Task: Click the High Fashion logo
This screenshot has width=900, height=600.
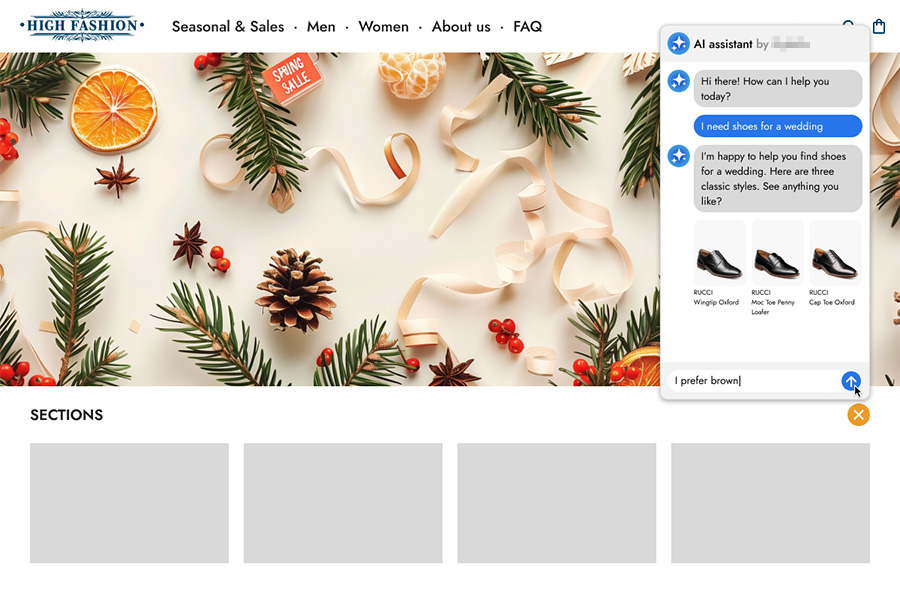Action: tap(82, 26)
